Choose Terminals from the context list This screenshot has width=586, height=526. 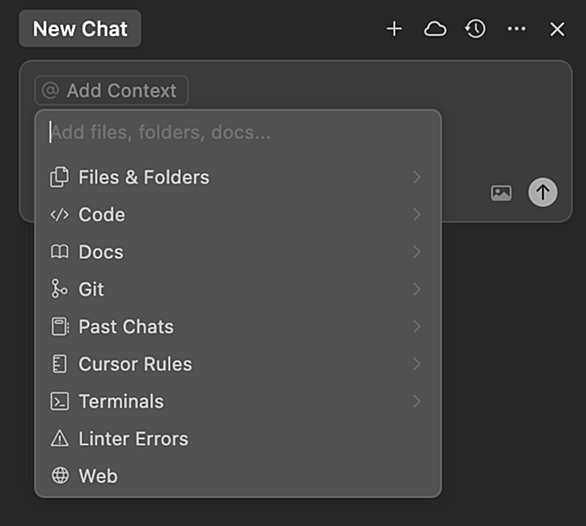(238, 401)
